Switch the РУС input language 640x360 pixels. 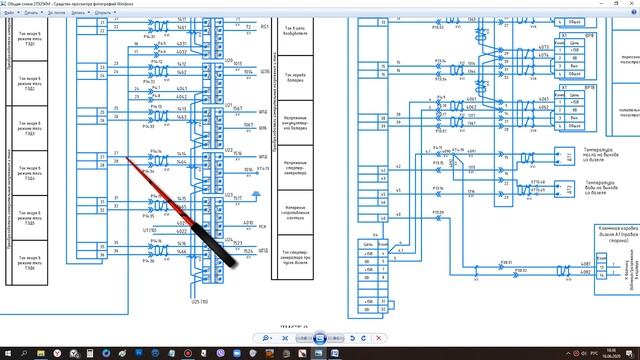click(594, 353)
